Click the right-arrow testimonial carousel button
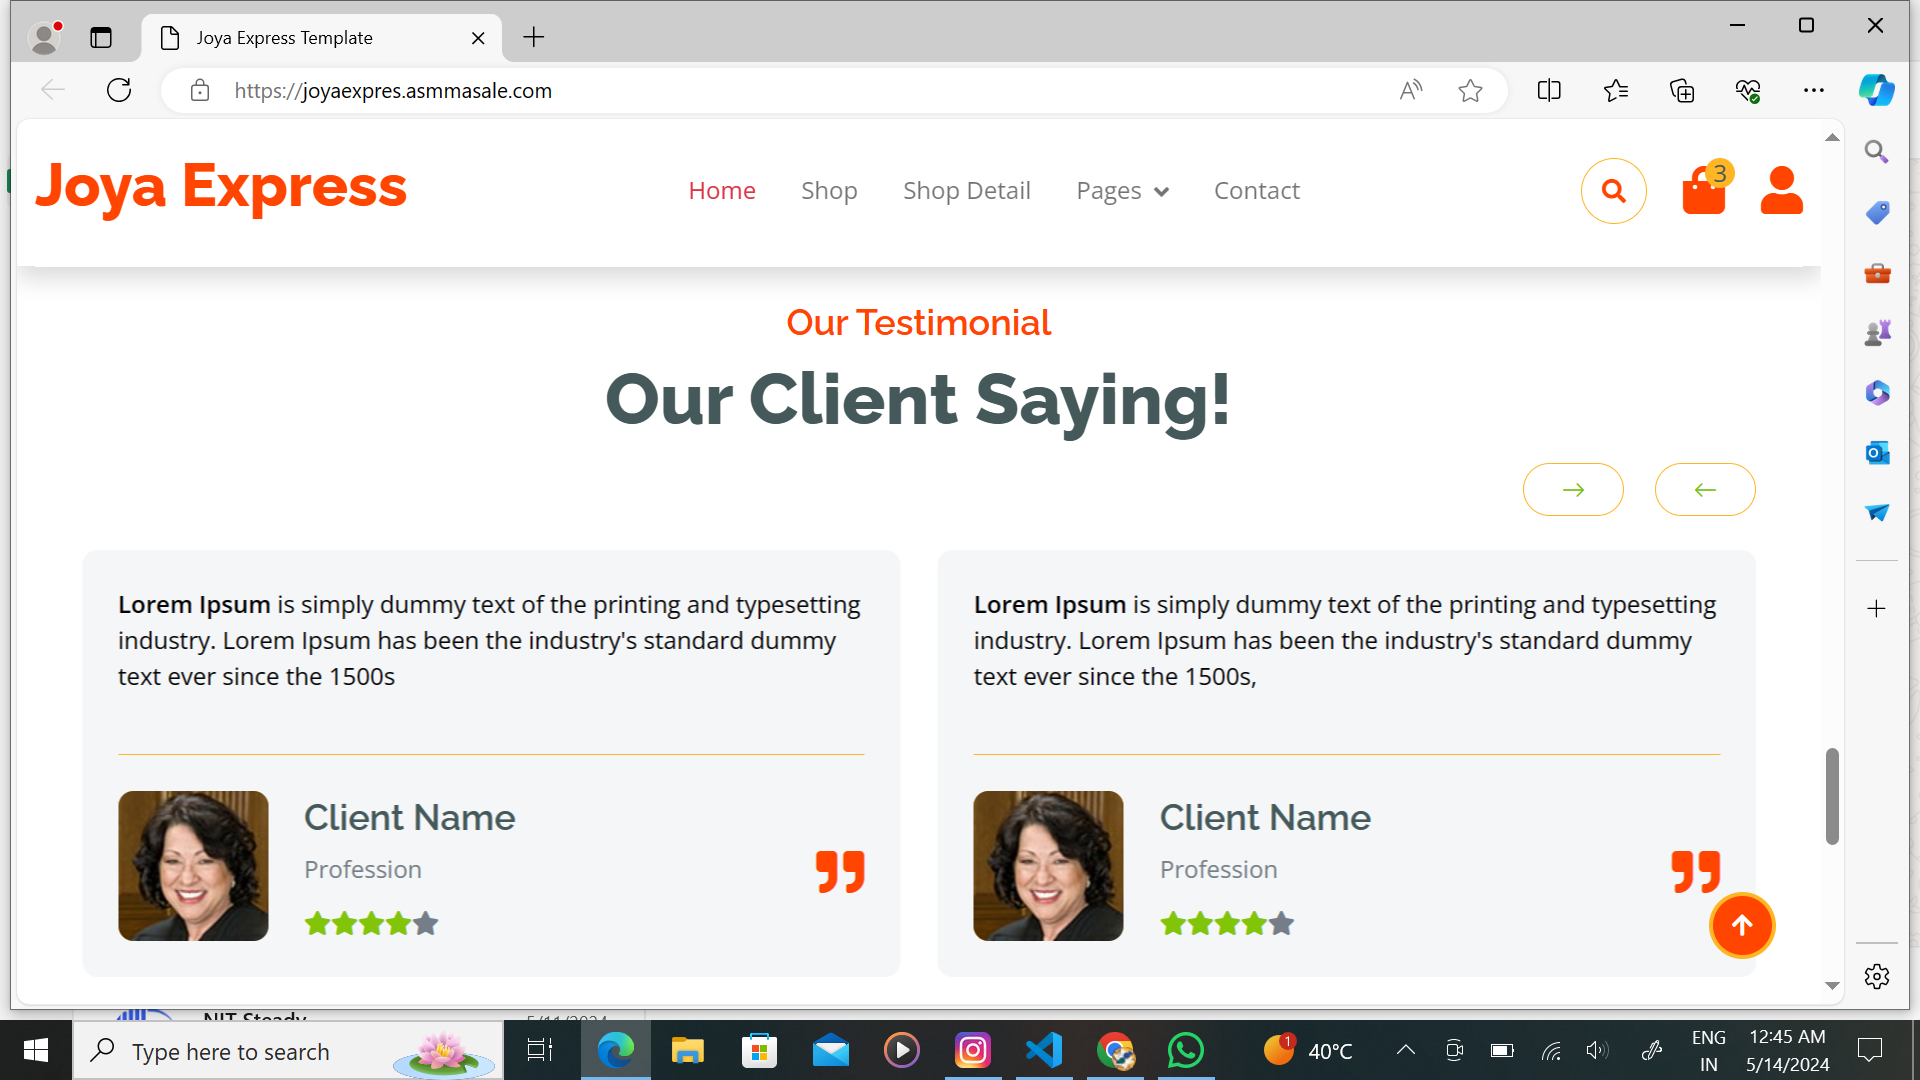 click(x=1573, y=490)
